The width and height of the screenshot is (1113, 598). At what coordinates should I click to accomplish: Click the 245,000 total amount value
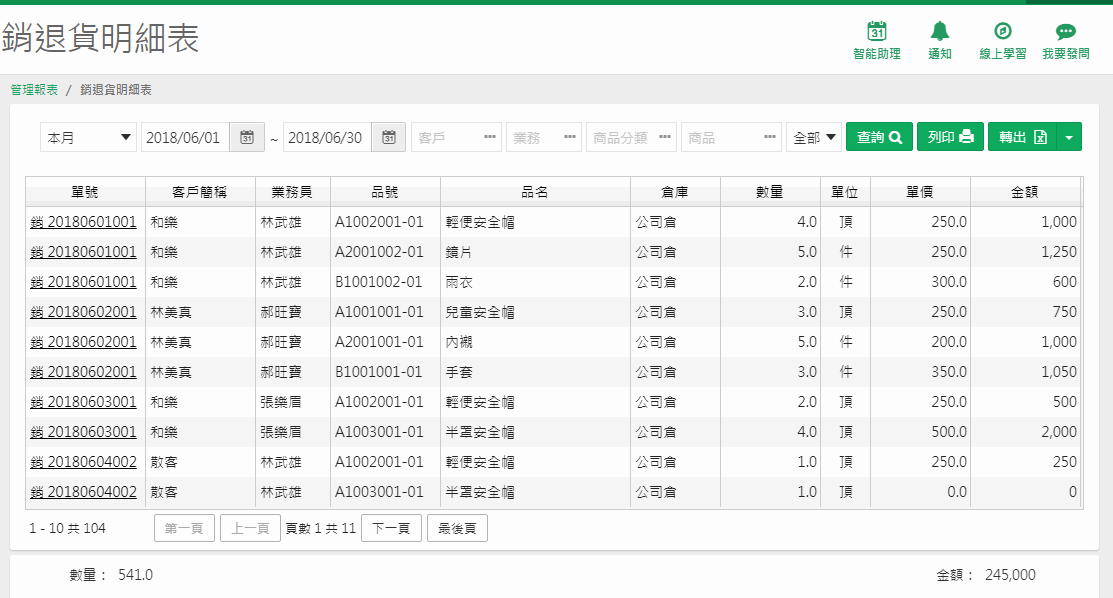(x=1010, y=575)
